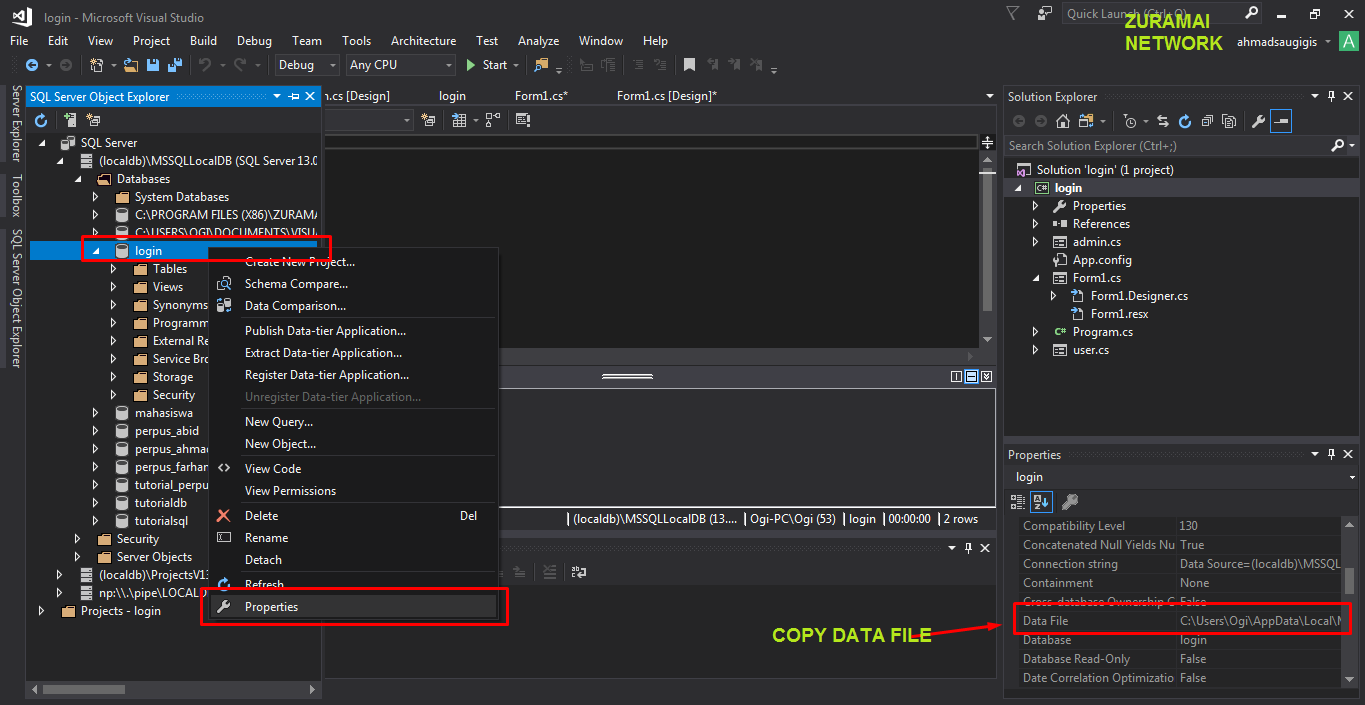Add a new SQL Server connection

[70, 120]
